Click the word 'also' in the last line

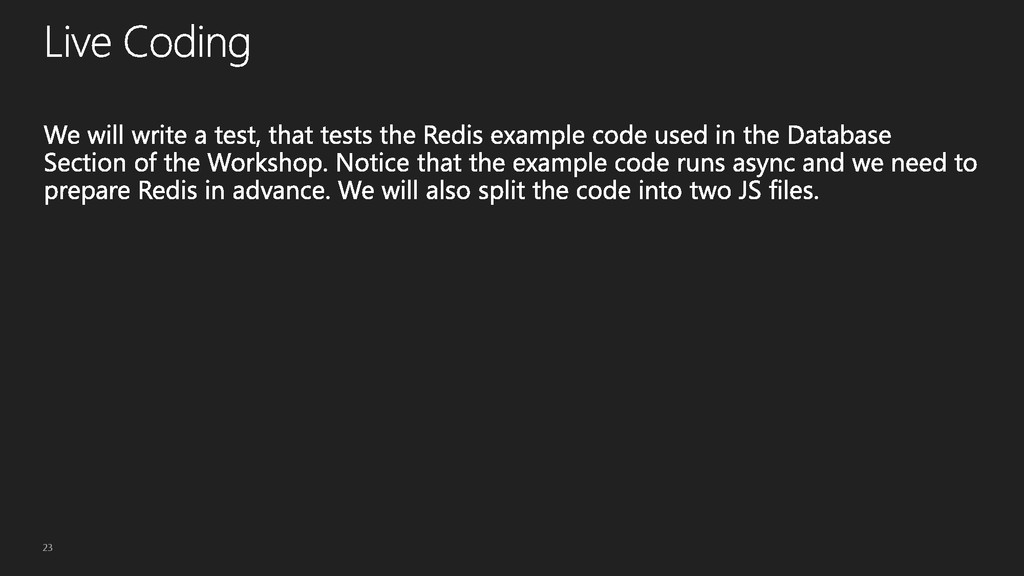pos(449,191)
